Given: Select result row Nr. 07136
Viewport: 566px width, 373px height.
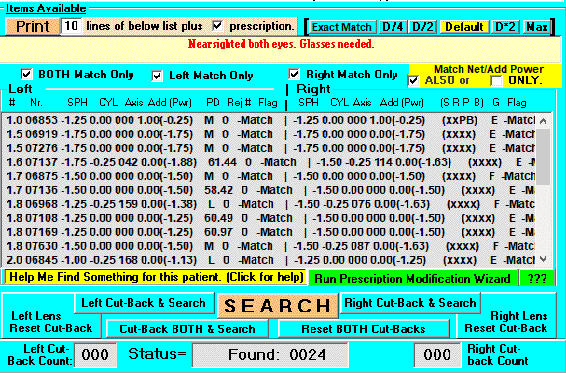Looking at the screenshot, I should point(269,190).
